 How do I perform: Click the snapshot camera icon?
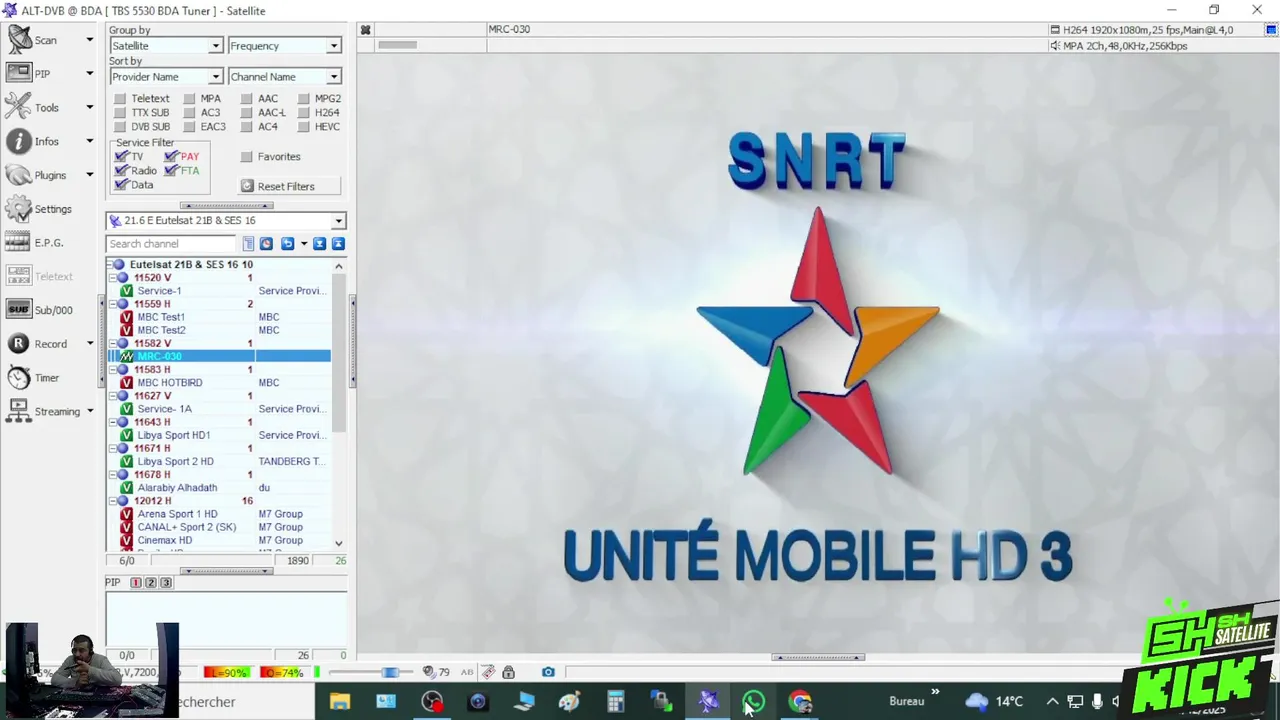click(548, 672)
